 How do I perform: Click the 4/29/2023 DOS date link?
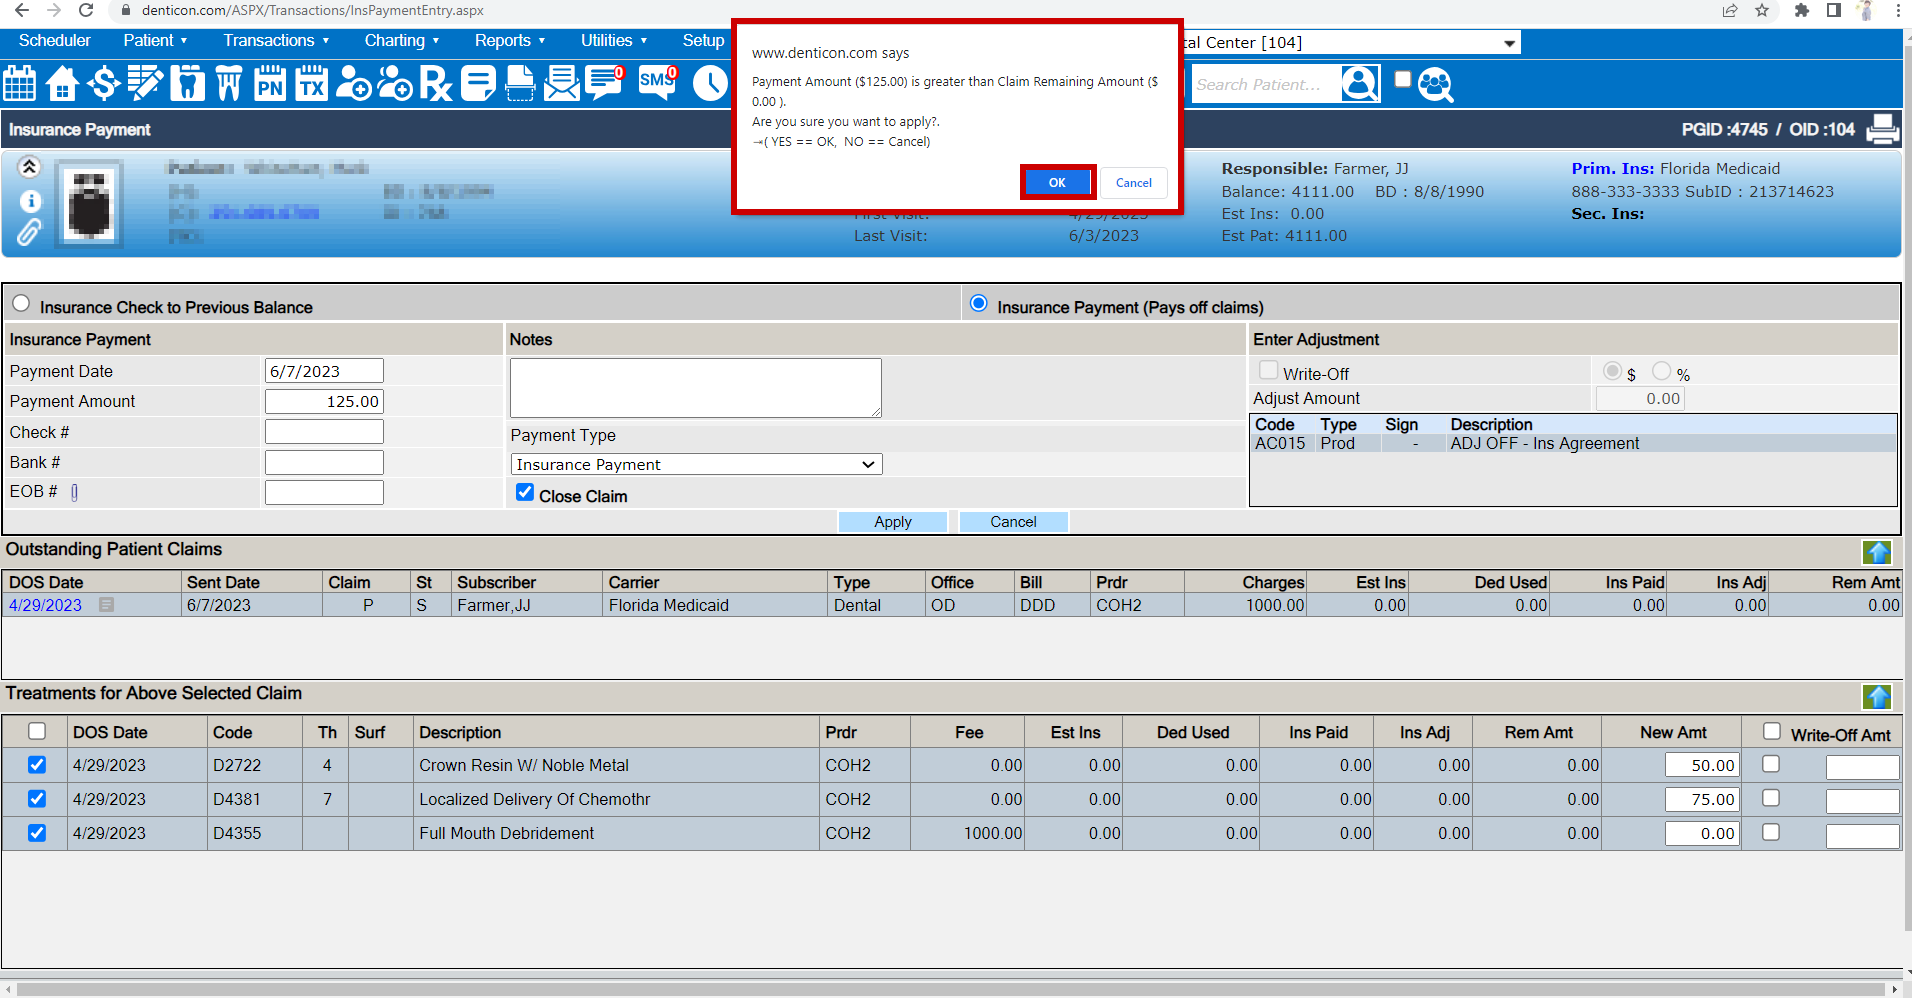tap(46, 605)
